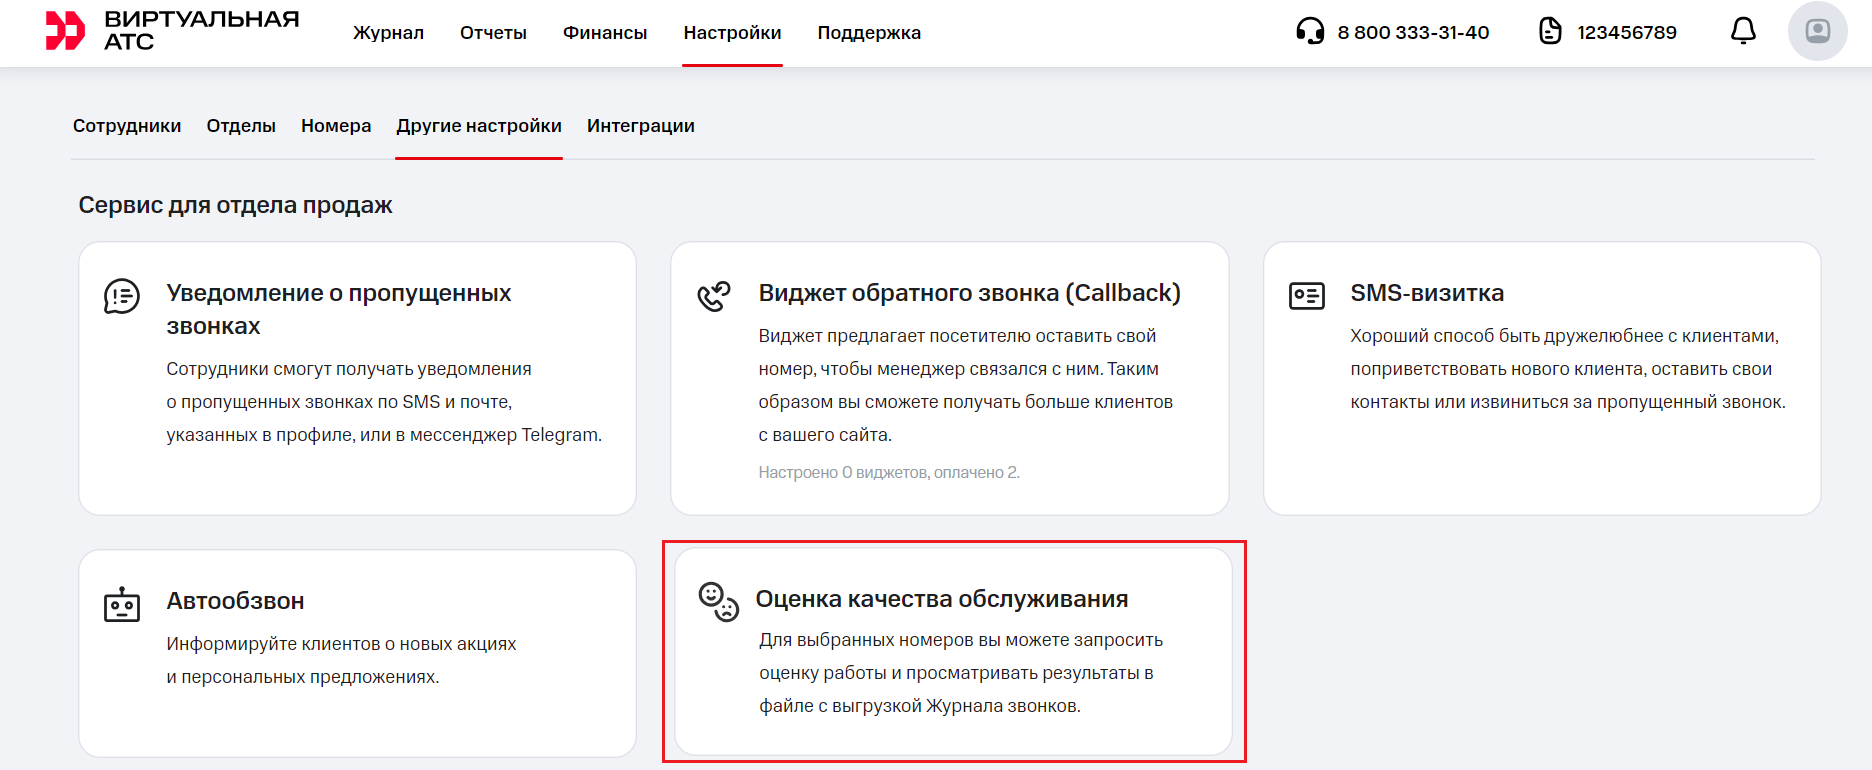Open the user profile avatar
The image size is (1872, 770).
click(x=1817, y=32)
